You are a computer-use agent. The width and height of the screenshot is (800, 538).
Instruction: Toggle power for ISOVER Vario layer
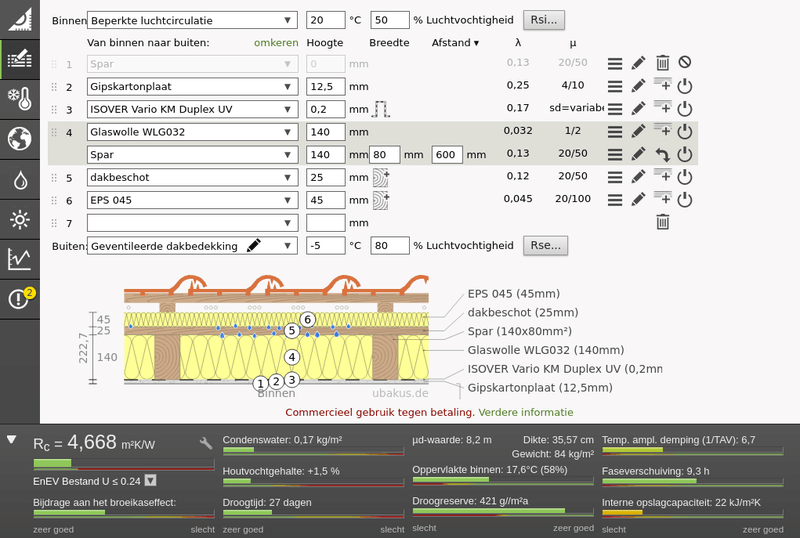tap(685, 109)
